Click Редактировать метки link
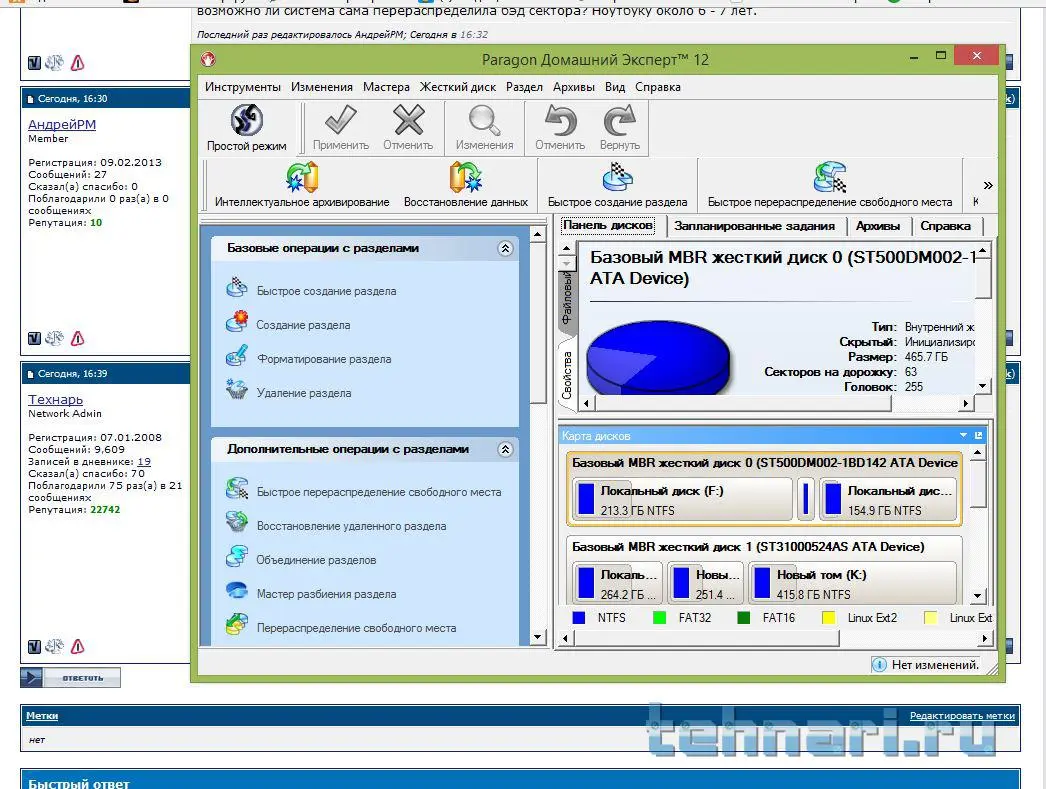The width and height of the screenshot is (1046, 789). pyautogui.click(x=962, y=716)
